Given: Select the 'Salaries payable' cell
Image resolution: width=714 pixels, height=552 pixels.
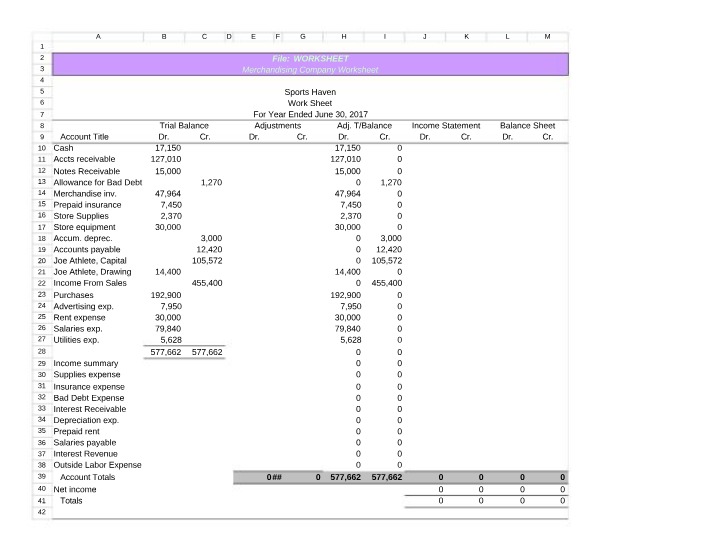Looking at the screenshot, I should [x=85, y=443].
